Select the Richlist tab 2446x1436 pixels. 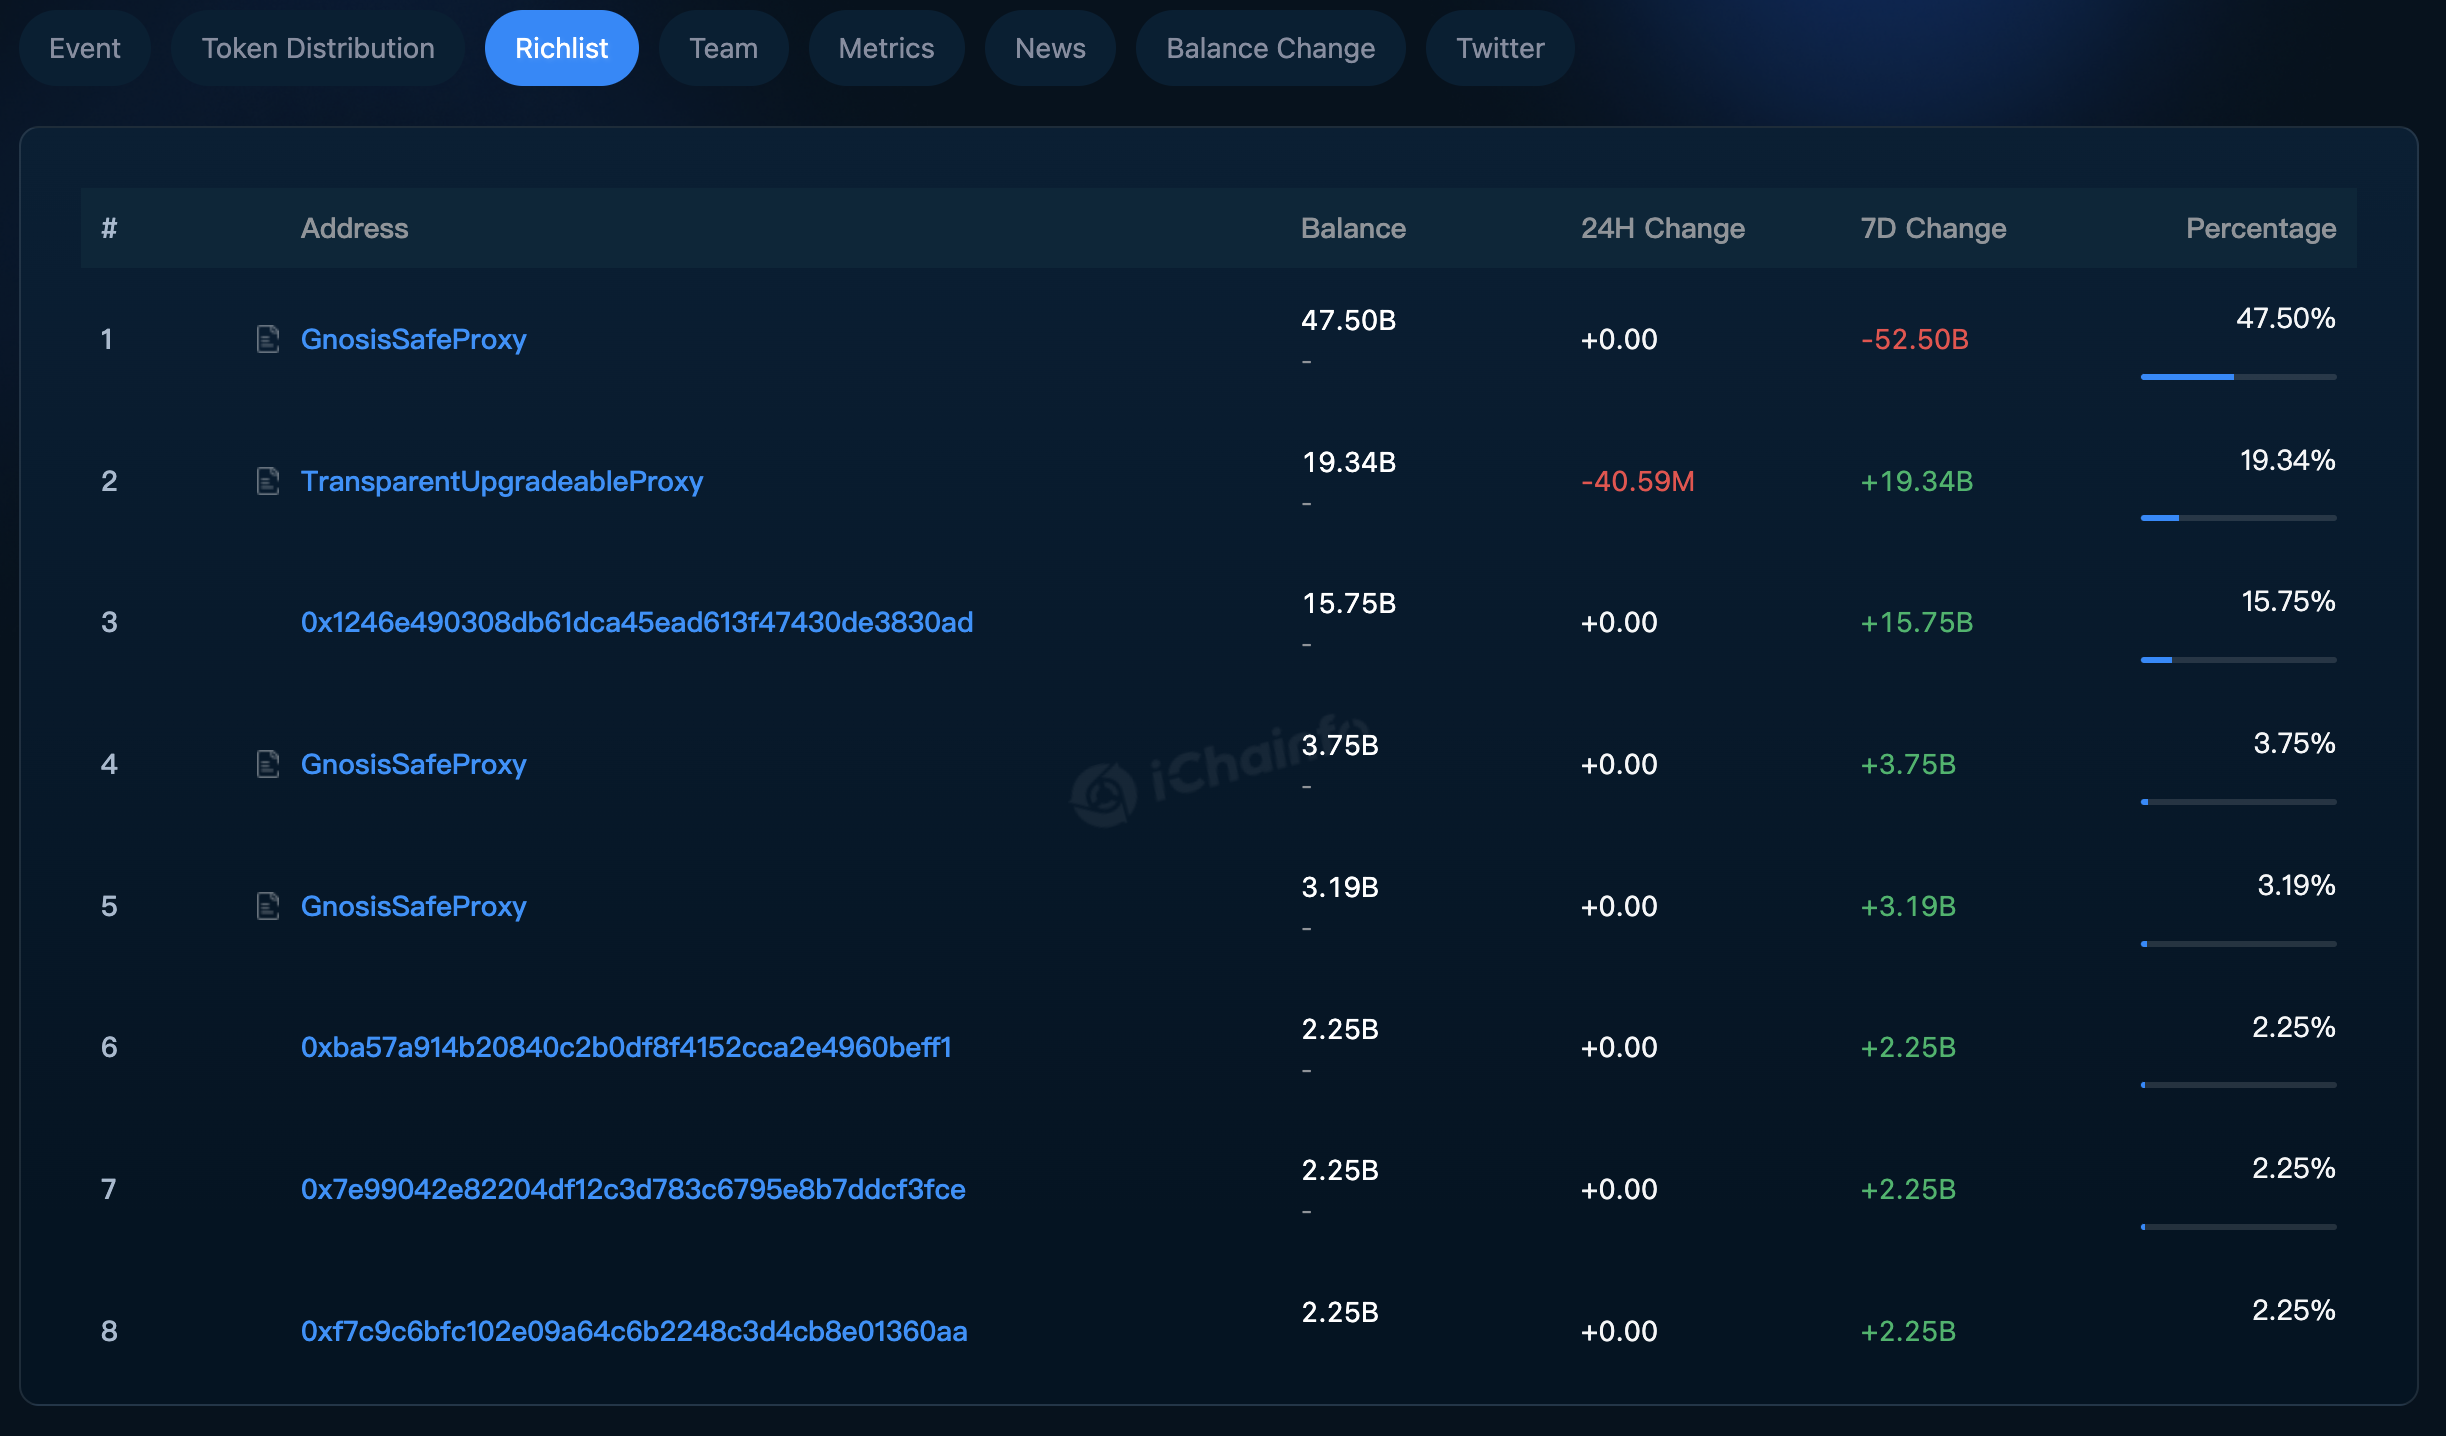[x=561, y=48]
